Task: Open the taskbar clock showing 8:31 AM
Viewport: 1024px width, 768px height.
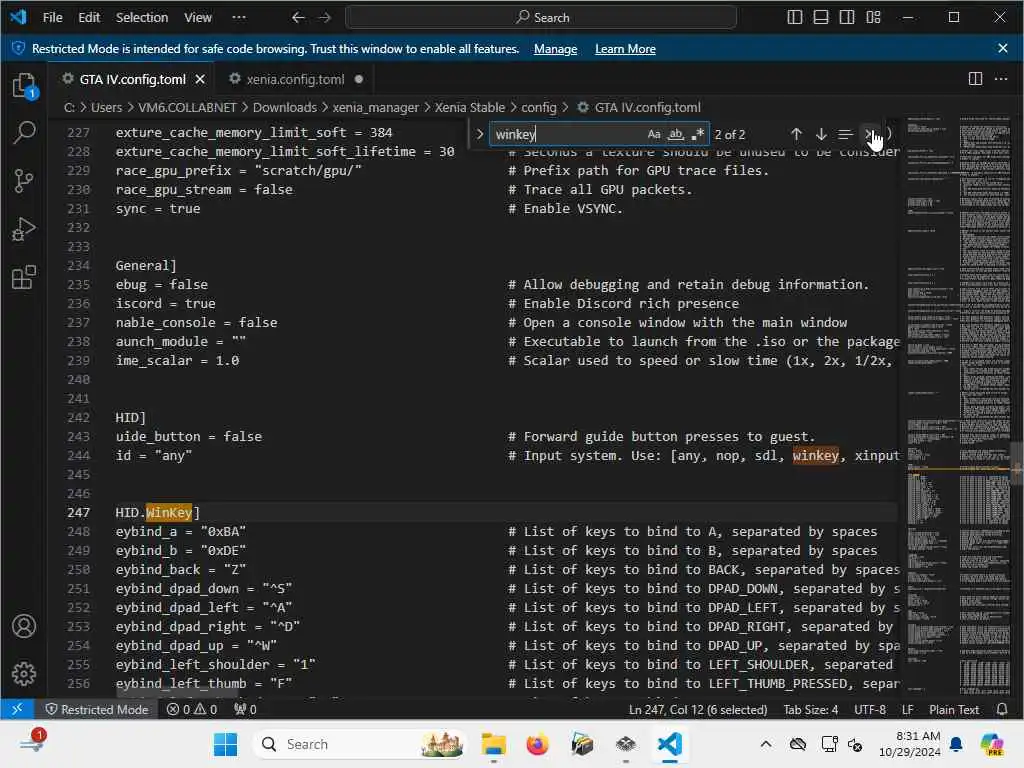Action: pyautogui.click(x=909, y=744)
